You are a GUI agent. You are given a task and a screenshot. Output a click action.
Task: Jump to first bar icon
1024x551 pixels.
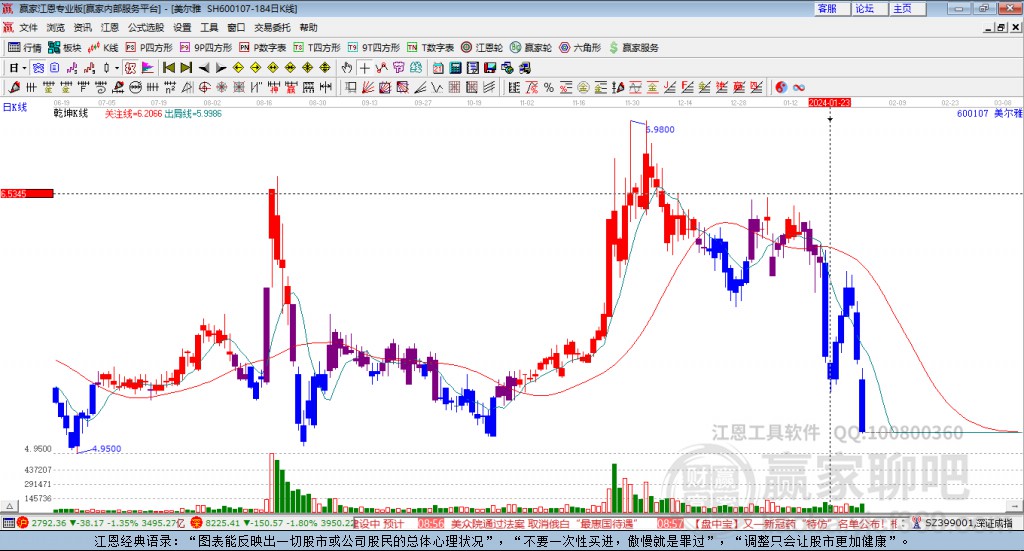tap(168, 68)
